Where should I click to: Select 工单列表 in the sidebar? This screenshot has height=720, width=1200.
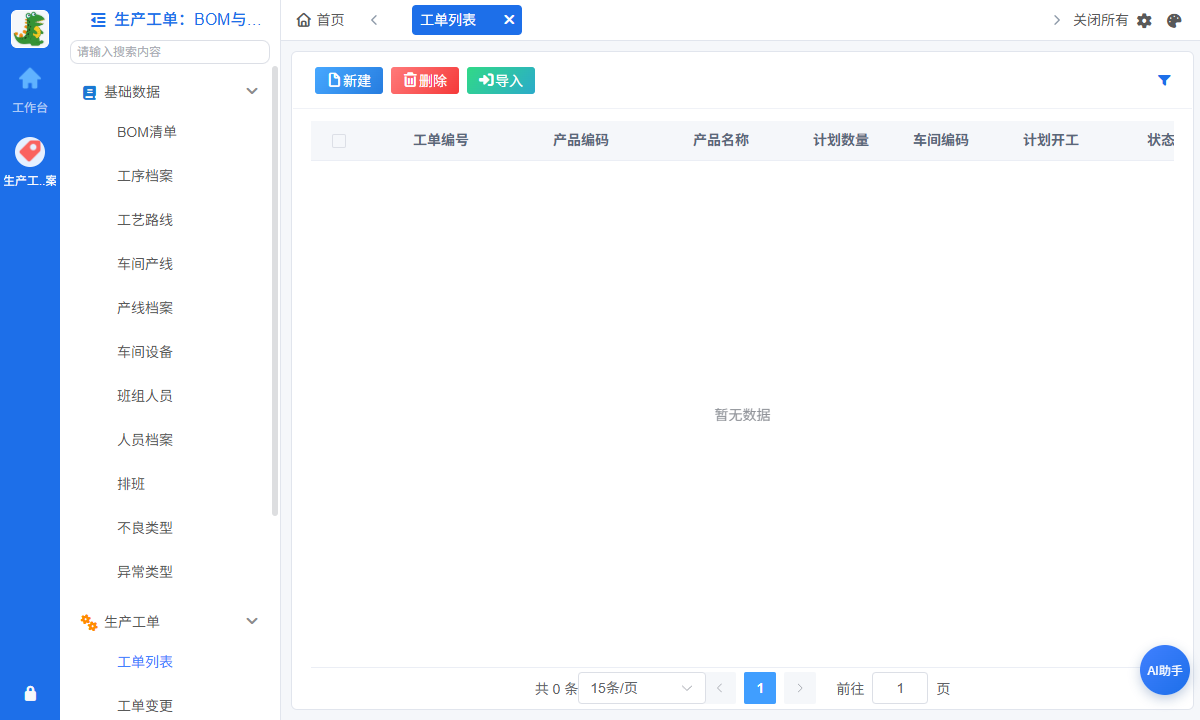tap(145, 662)
